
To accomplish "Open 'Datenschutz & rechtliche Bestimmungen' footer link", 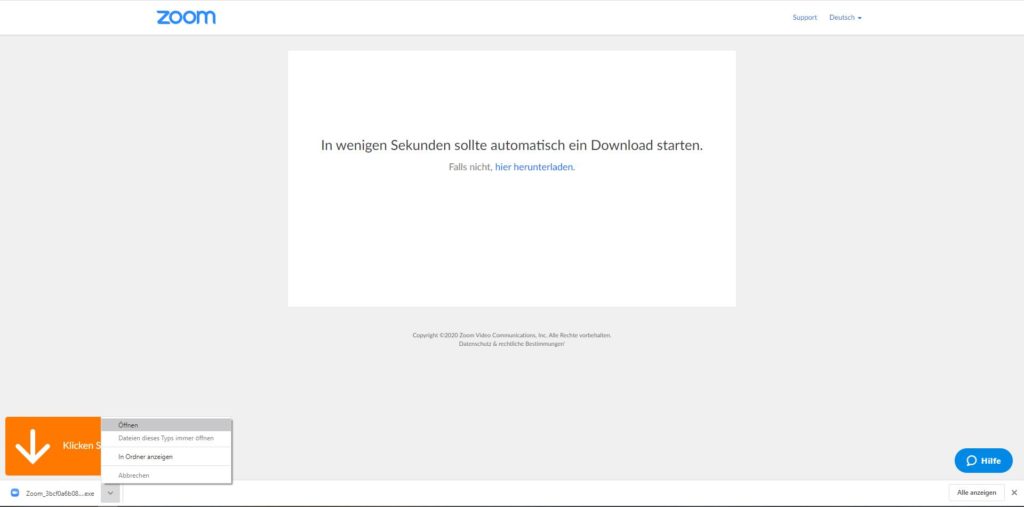I will (x=511, y=344).
